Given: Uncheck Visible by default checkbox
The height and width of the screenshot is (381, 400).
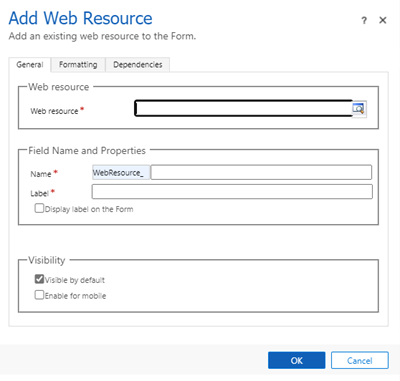Looking at the screenshot, I should tap(39, 279).
